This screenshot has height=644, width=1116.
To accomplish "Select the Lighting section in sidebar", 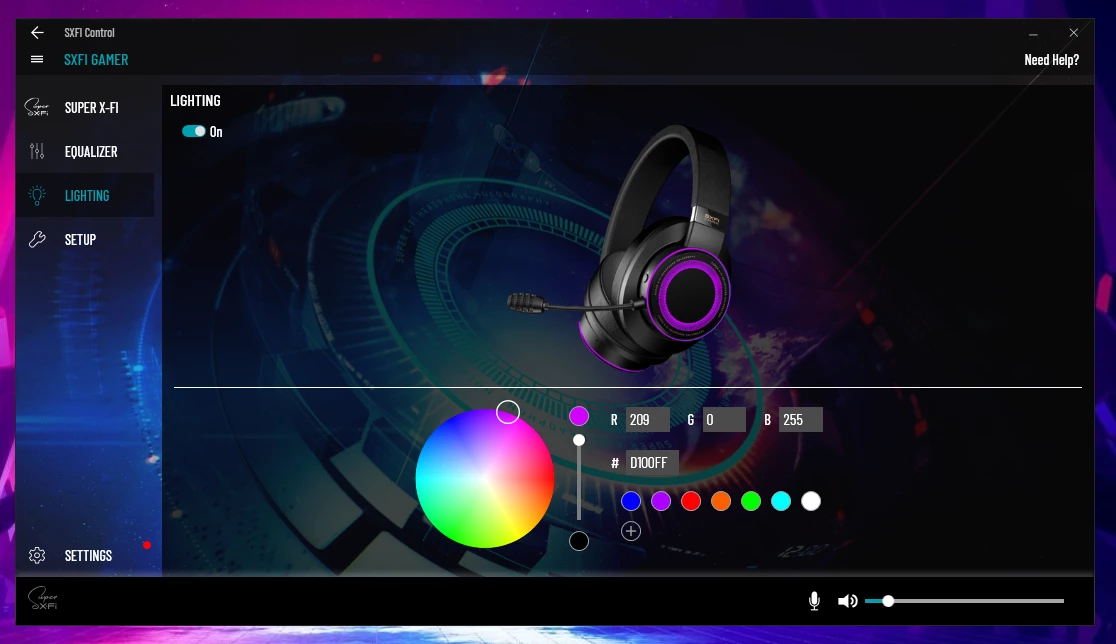I will 85,195.
